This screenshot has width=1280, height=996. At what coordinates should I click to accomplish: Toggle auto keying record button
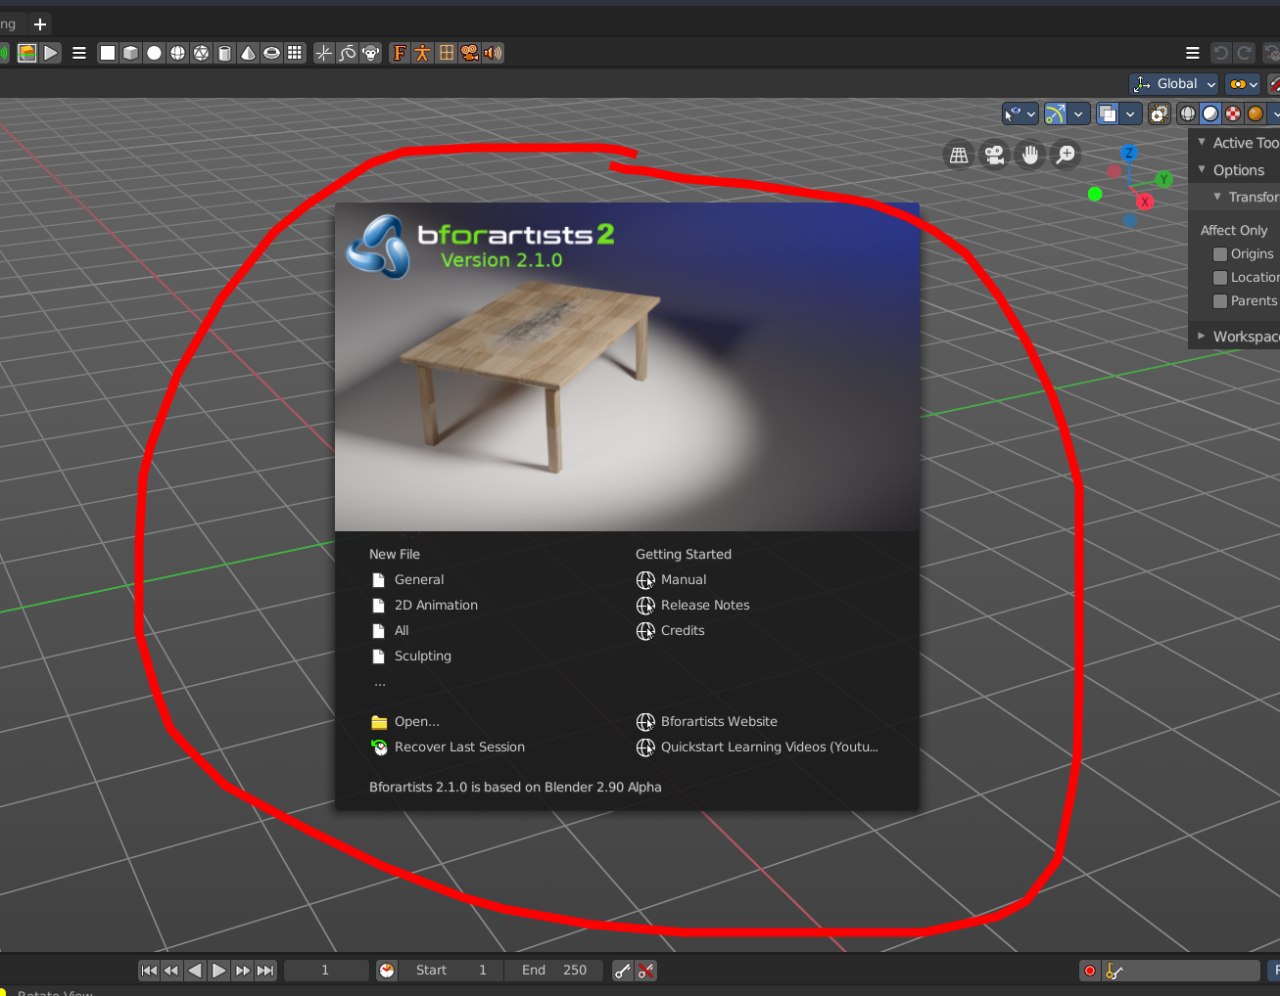click(x=1090, y=970)
